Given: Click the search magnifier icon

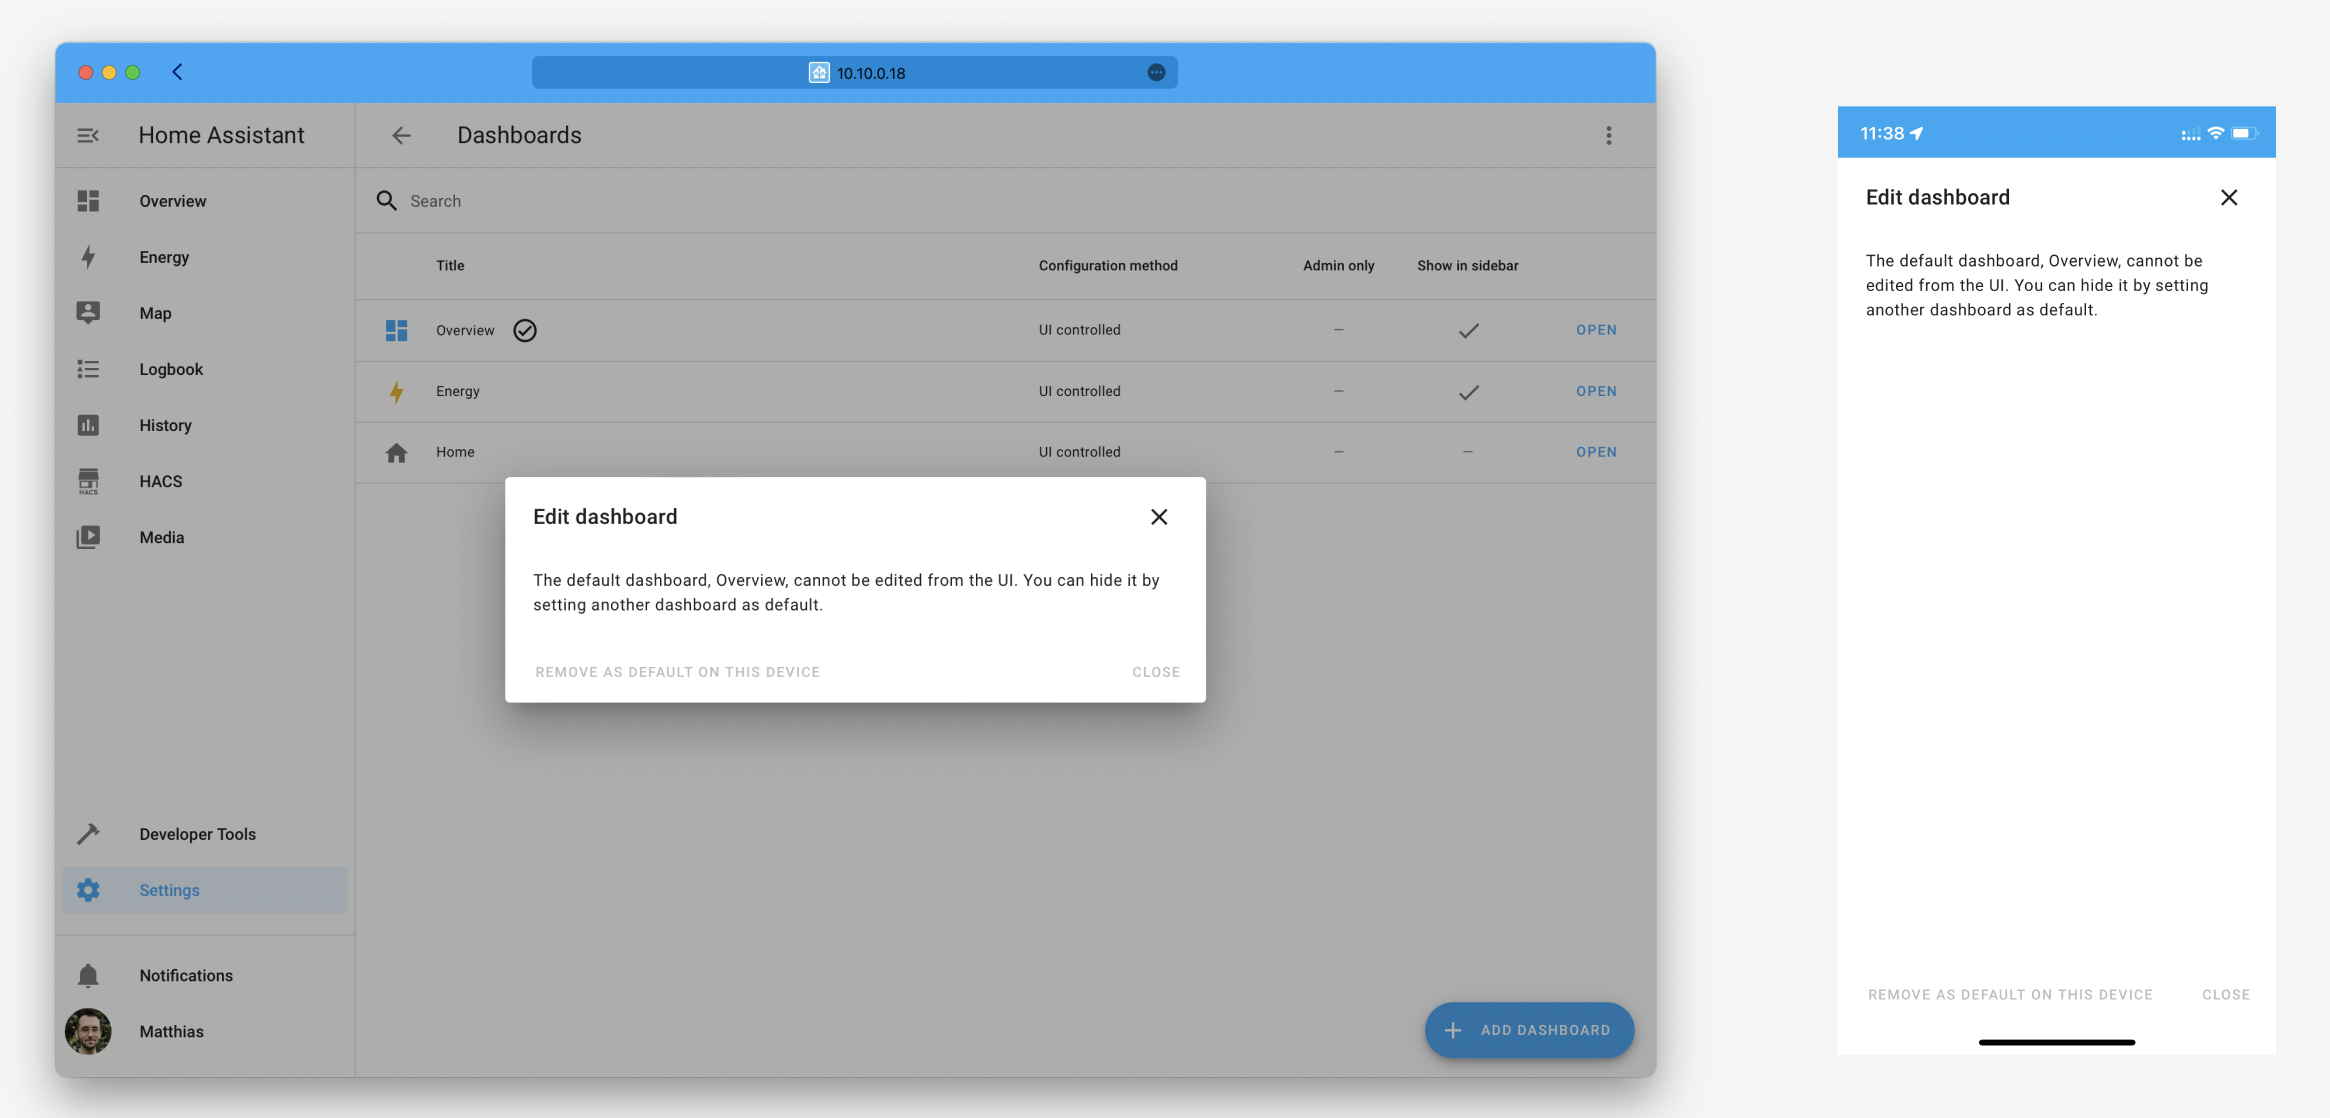Looking at the screenshot, I should (x=386, y=201).
